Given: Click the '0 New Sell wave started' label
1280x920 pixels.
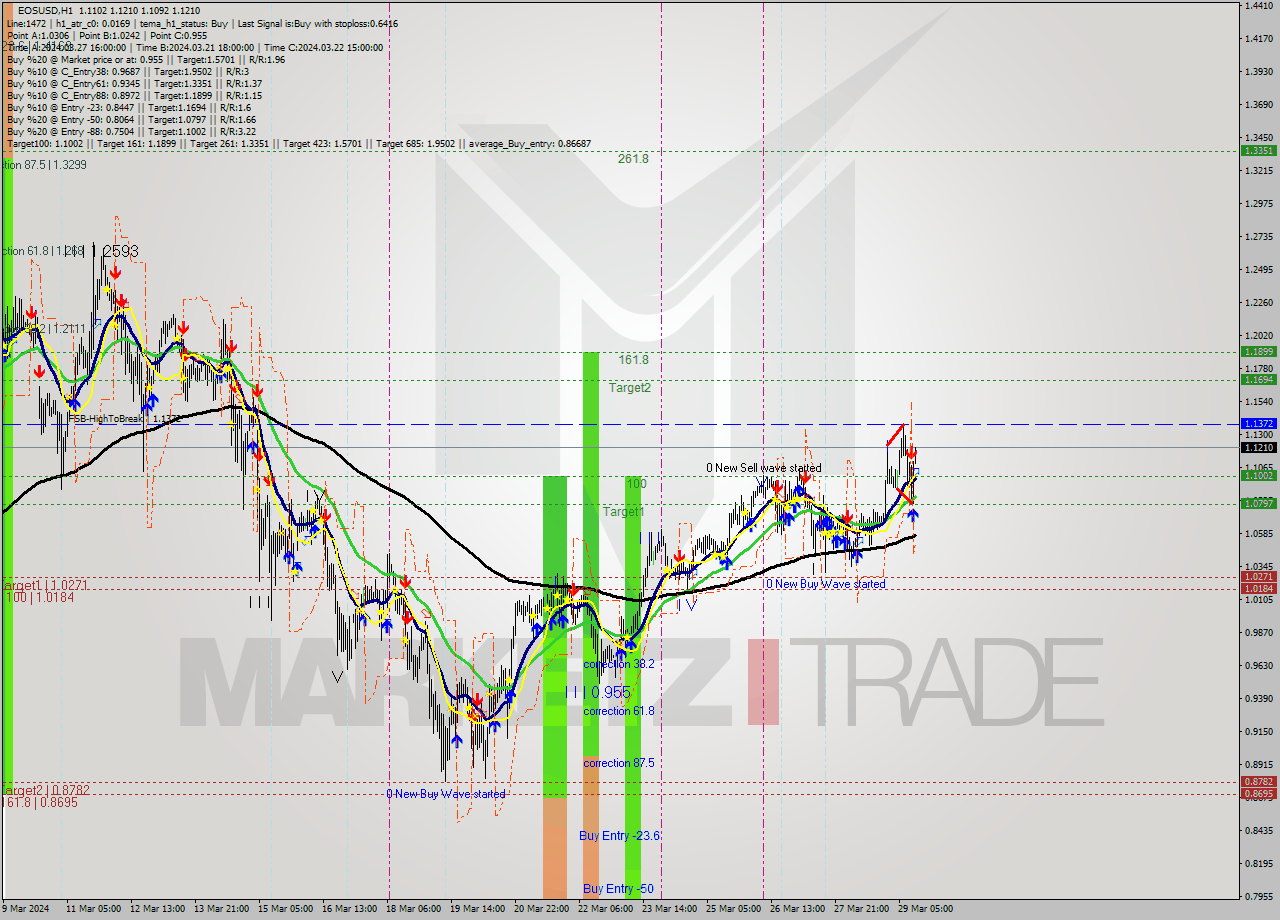Looking at the screenshot, I should click(764, 468).
